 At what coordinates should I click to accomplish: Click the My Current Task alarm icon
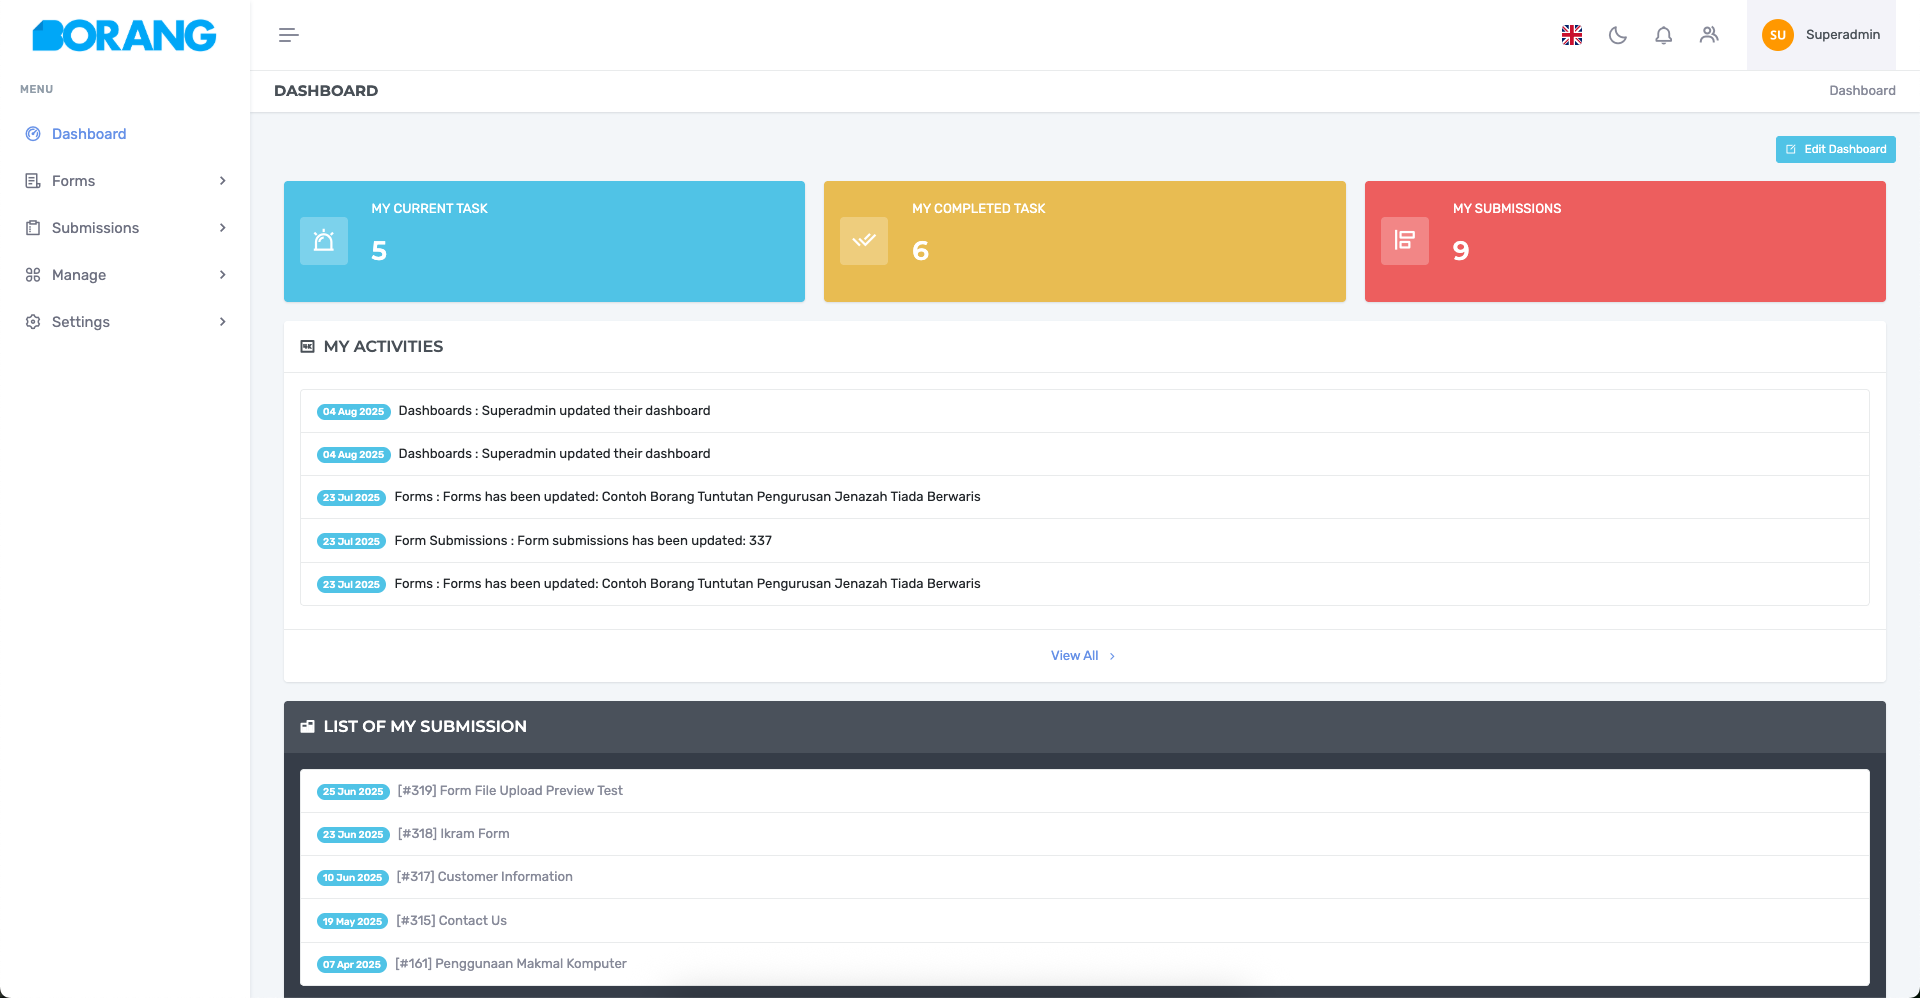pyautogui.click(x=324, y=241)
